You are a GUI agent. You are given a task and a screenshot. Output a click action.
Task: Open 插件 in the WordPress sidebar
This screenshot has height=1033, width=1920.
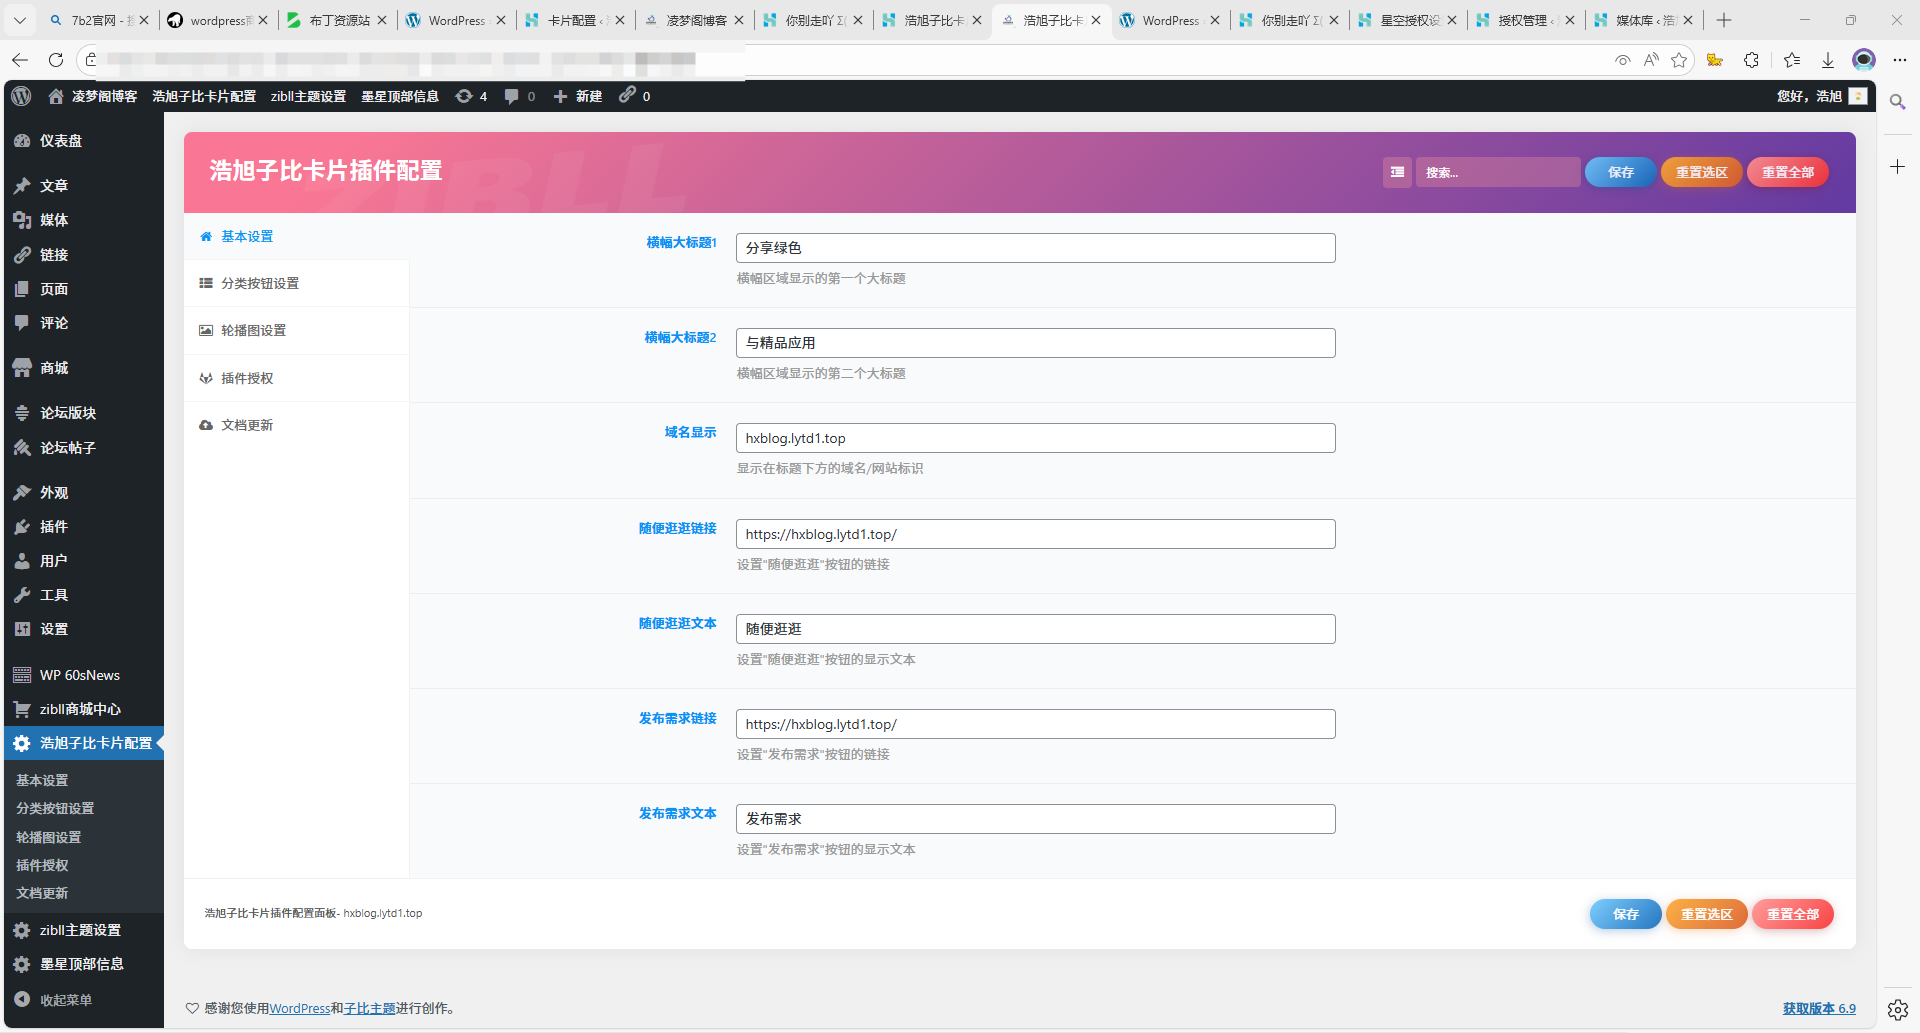[x=53, y=527]
